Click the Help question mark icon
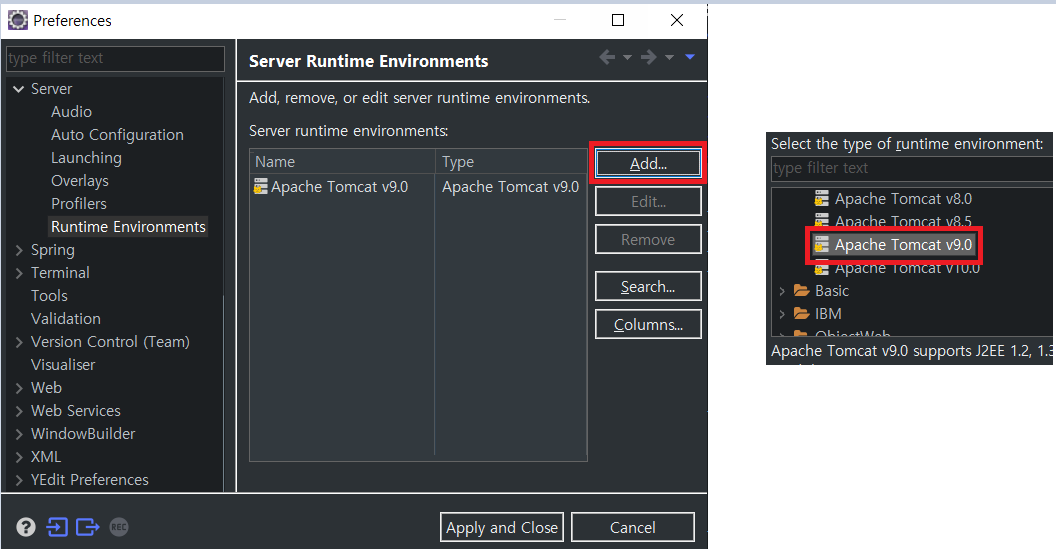The width and height of the screenshot is (1056, 549). 26,527
